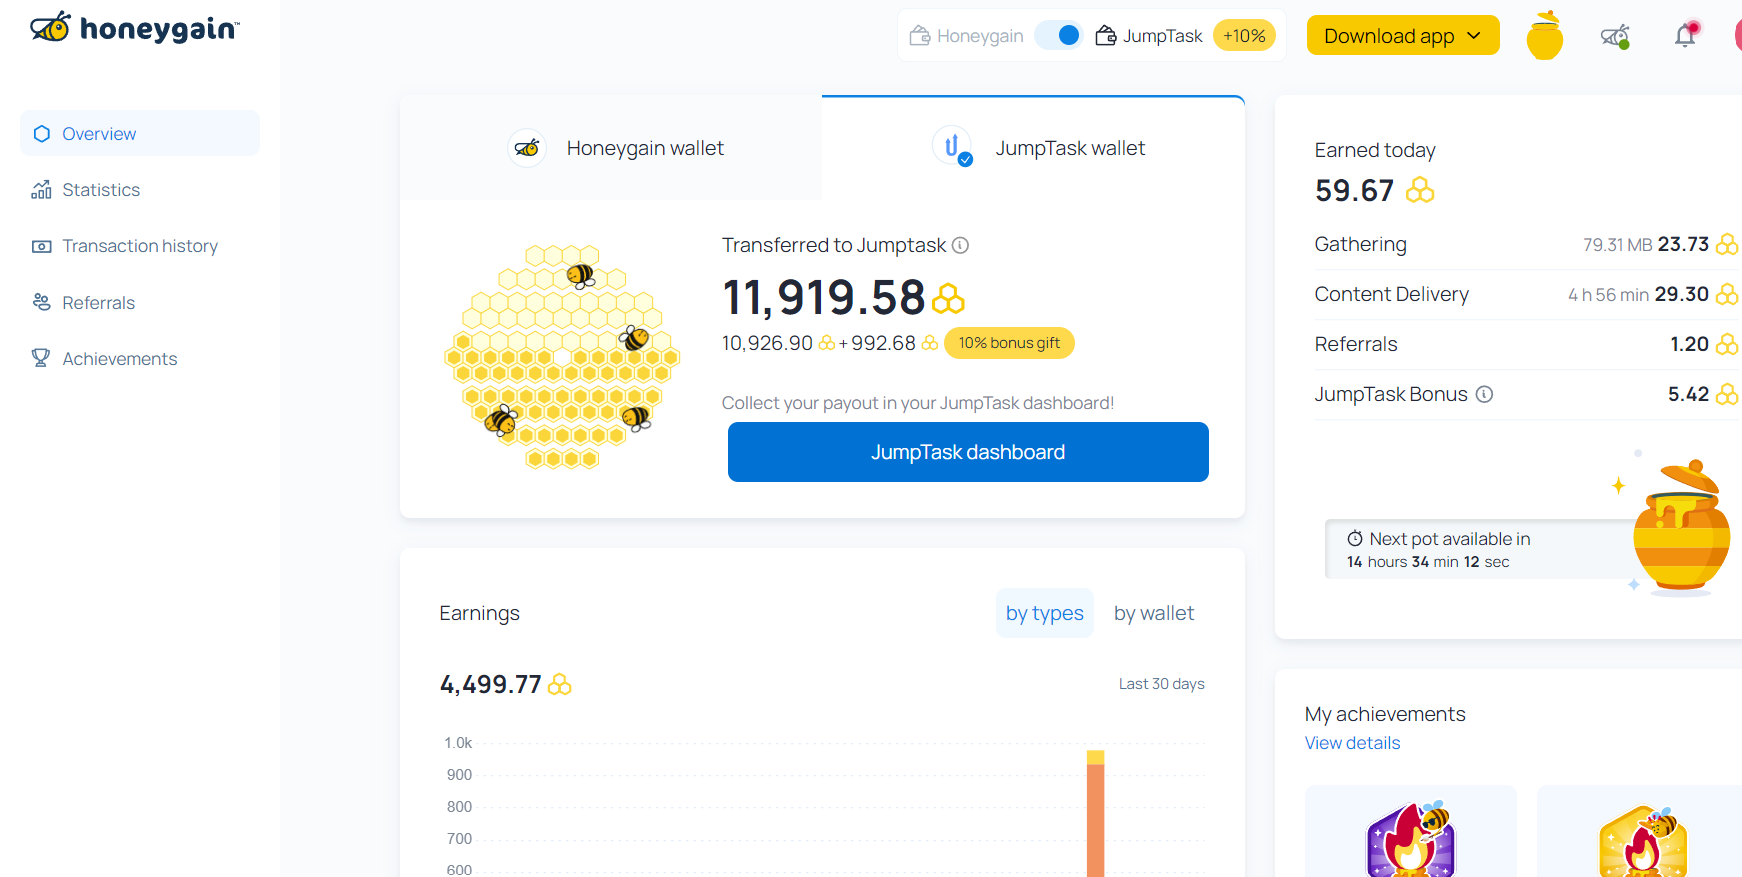
Task: Select Statistics from the sidebar
Action: [101, 189]
